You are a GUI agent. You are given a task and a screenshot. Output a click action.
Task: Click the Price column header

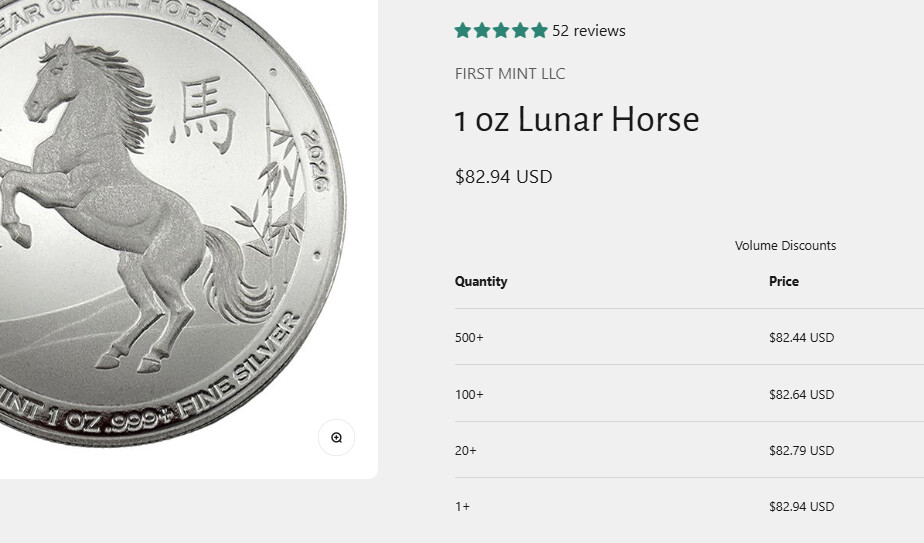tap(784, 282)
